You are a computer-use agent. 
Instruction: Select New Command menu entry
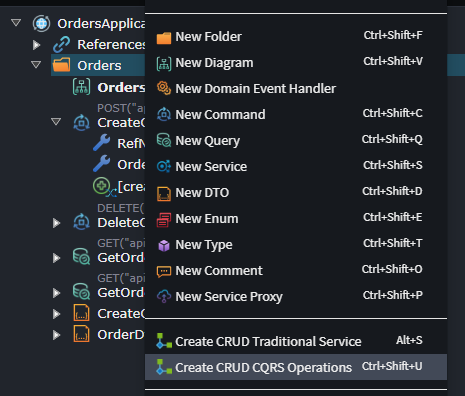click(x=296, y=115)
